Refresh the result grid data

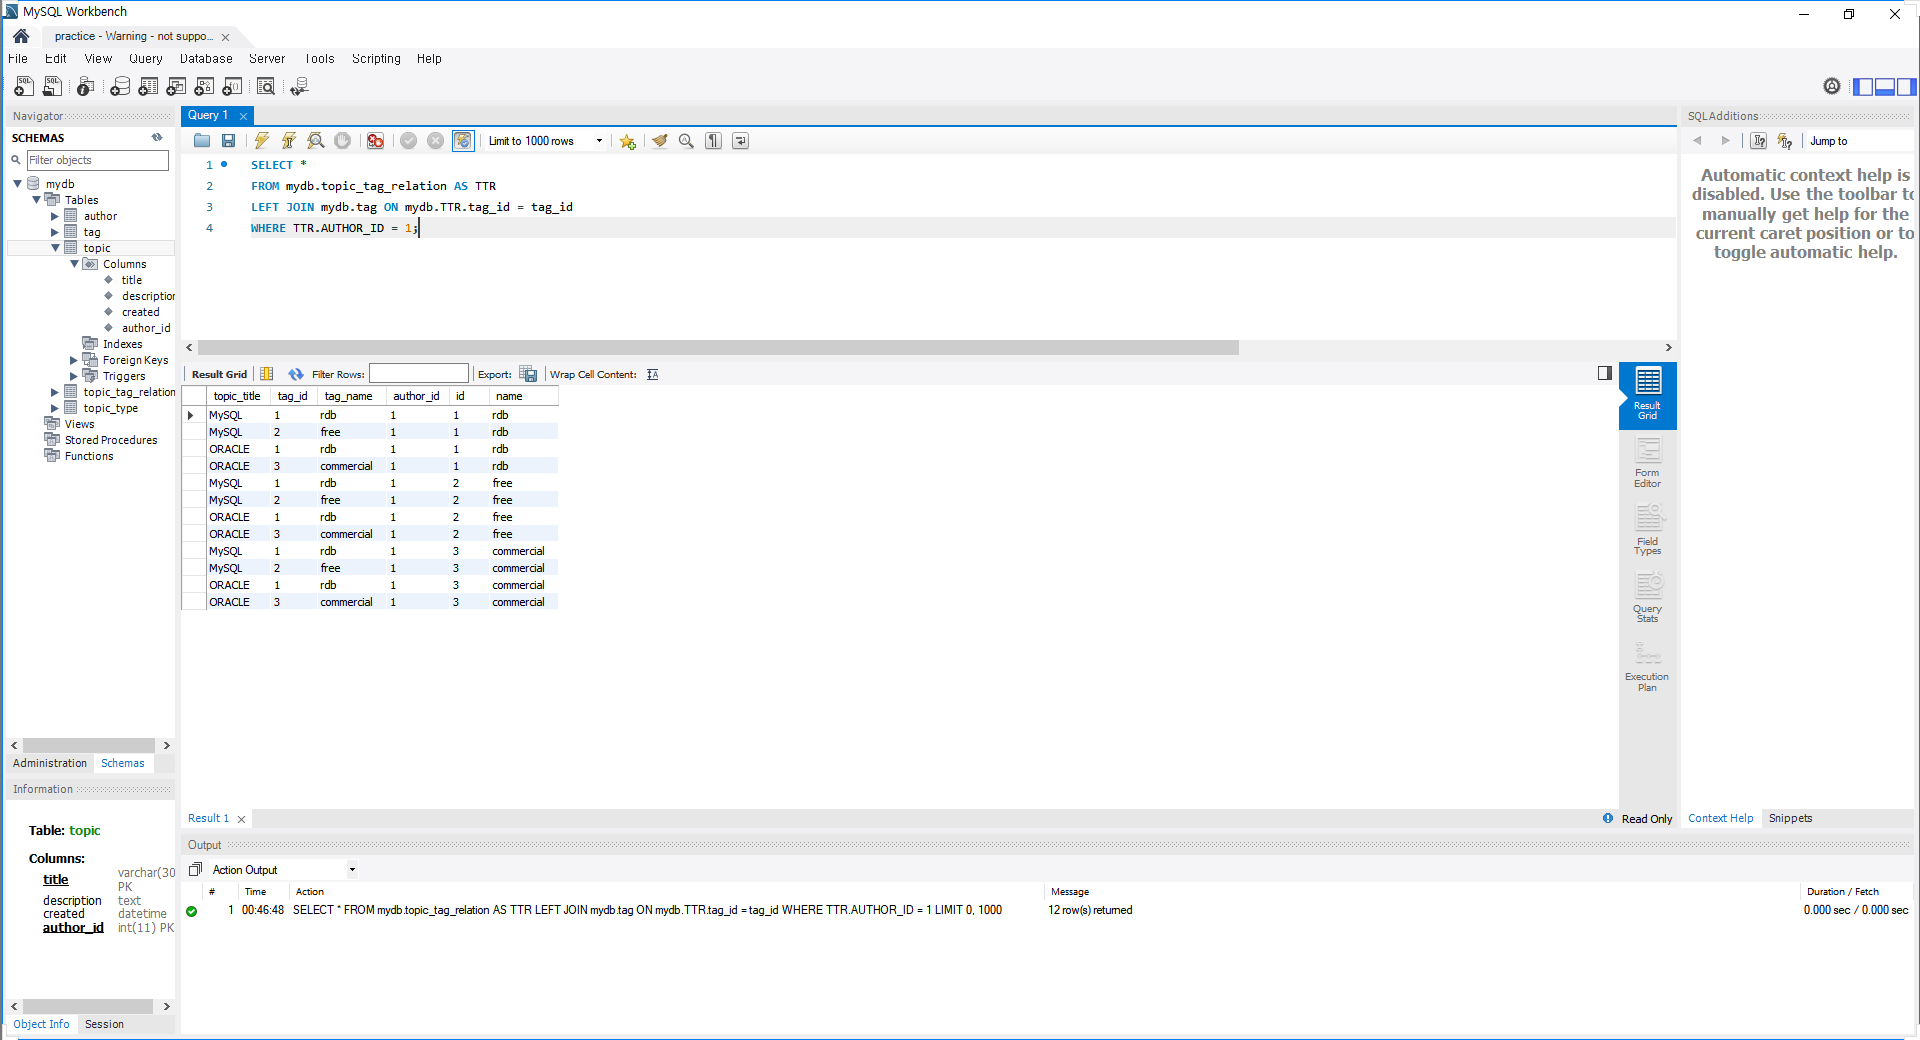[x=295, y=374]
